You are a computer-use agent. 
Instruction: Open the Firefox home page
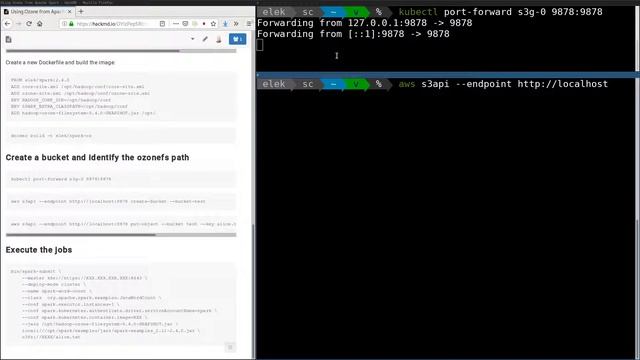[40, 24]
